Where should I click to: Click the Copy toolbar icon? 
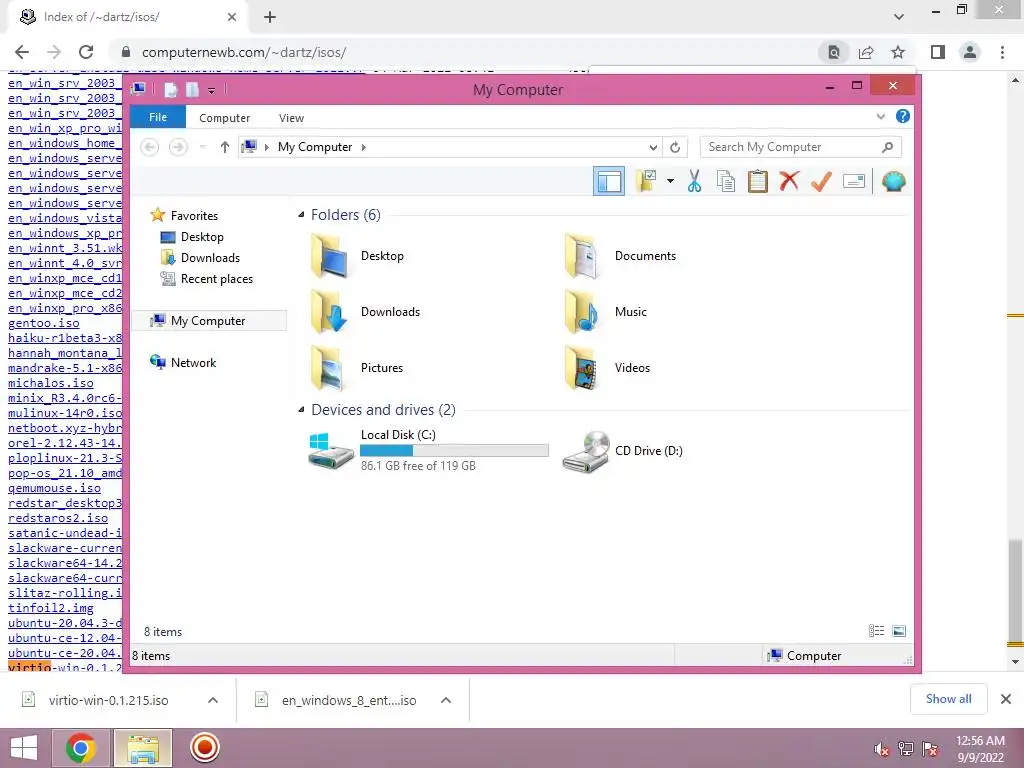click(x=726, y=181)
